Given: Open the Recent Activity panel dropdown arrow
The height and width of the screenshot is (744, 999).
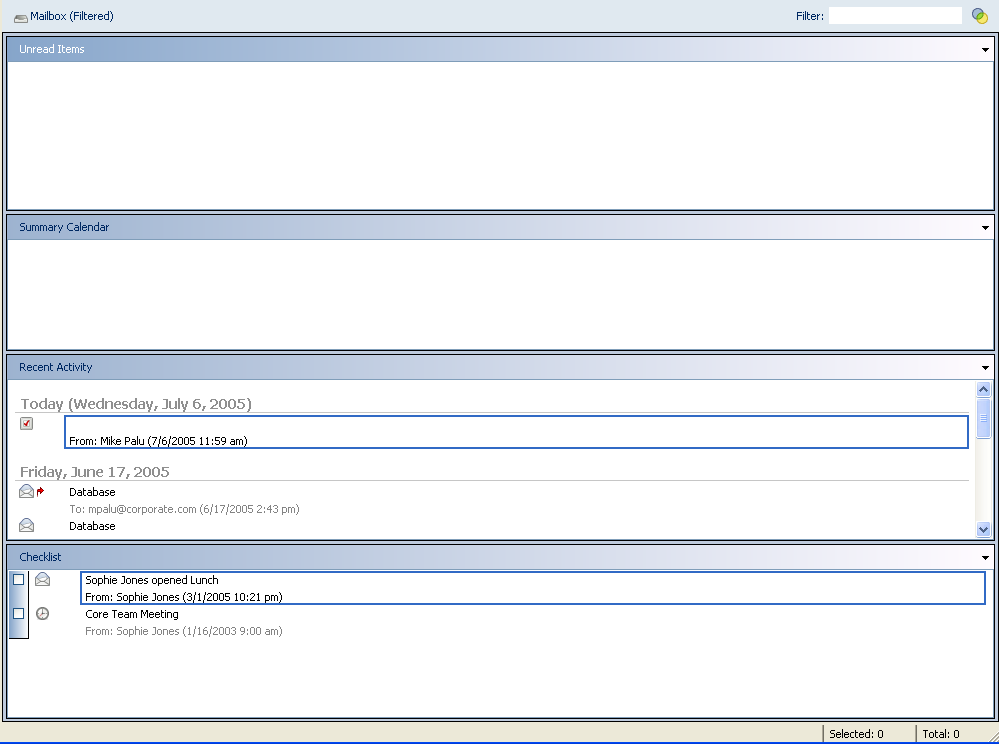Looking at the screenshot, I should tap(985, 368).
